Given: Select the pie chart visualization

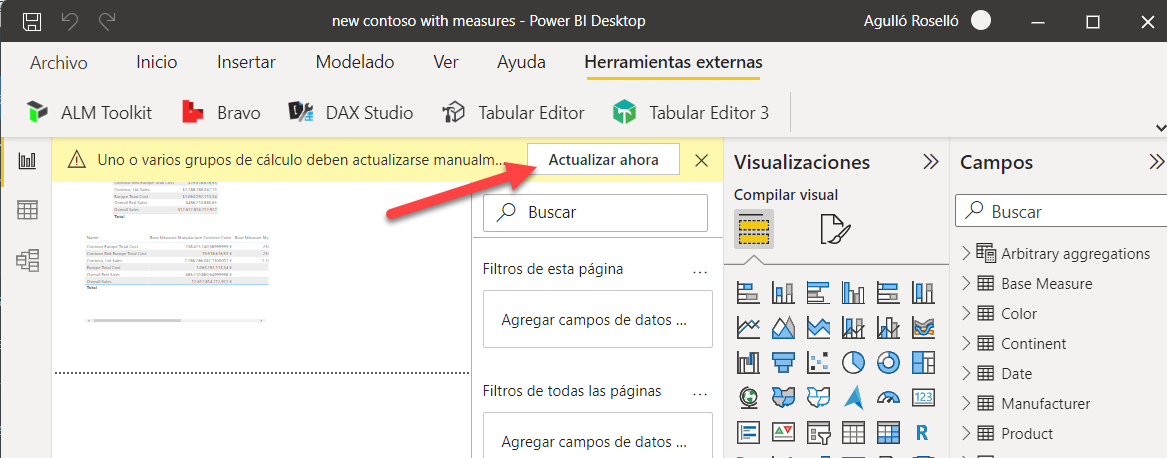Looking at the screenshot, I should coord(853,361).
